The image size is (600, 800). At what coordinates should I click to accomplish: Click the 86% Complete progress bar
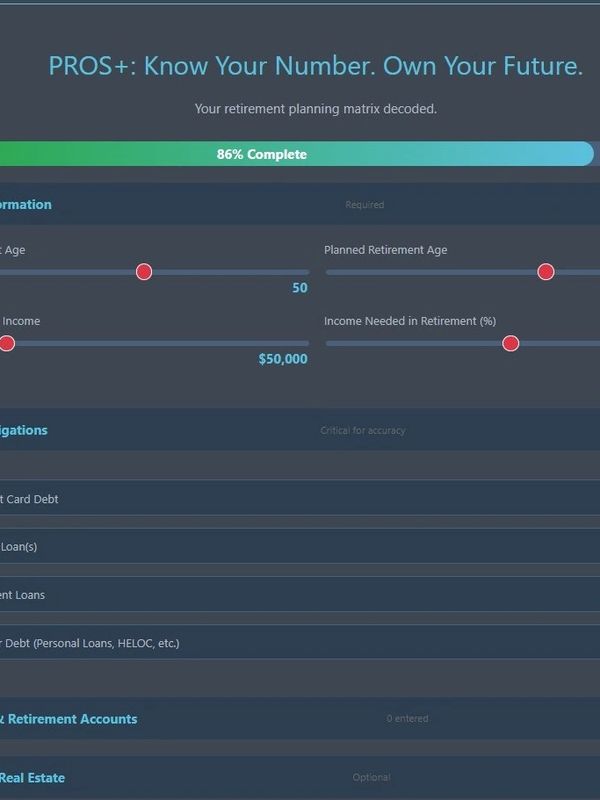pos(262,155)
